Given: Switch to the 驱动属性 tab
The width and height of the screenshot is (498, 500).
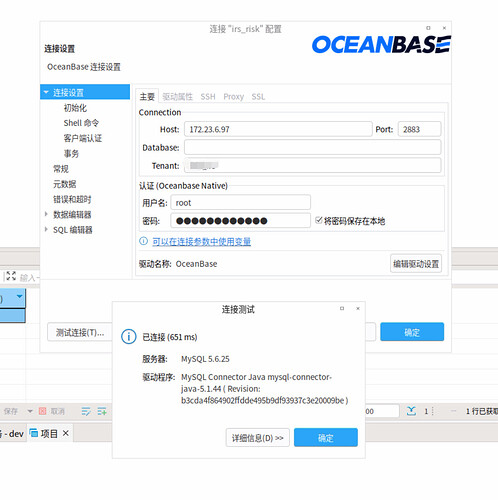Looking at the screenshot, I should (177, 97).
